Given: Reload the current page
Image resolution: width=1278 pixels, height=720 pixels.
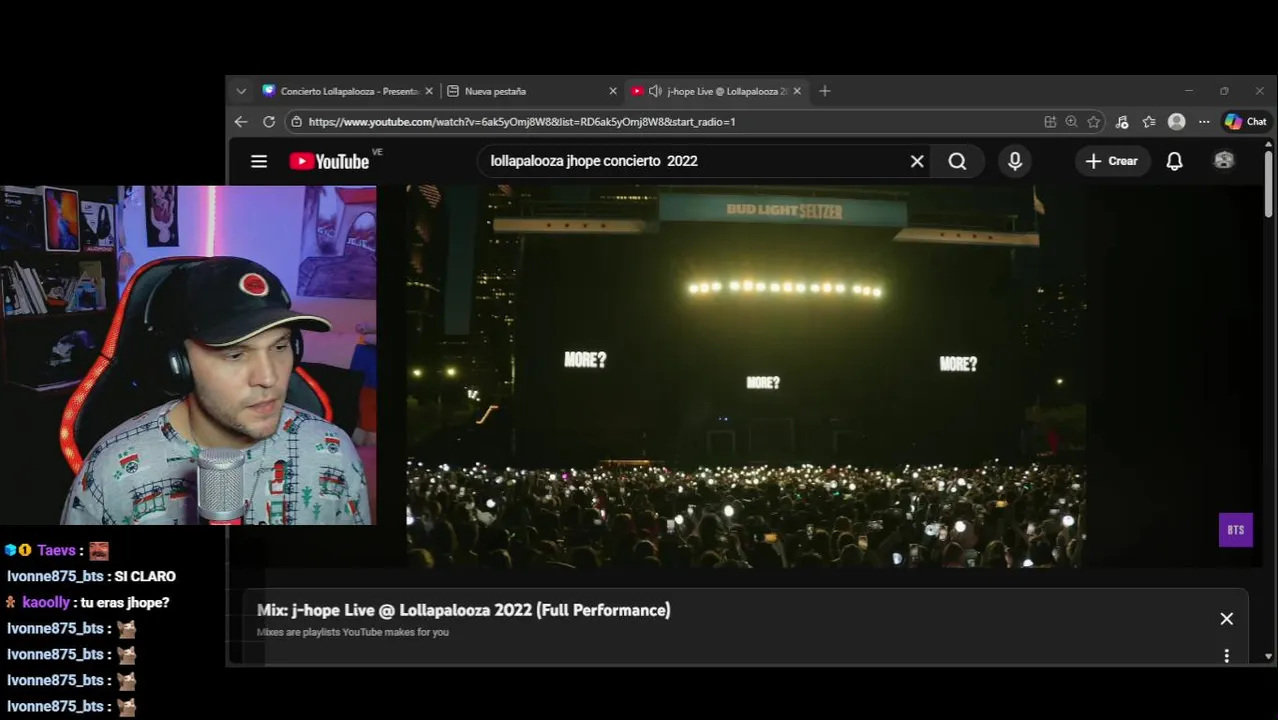Looking at the screenshot, I should click(x=269, y=122).
